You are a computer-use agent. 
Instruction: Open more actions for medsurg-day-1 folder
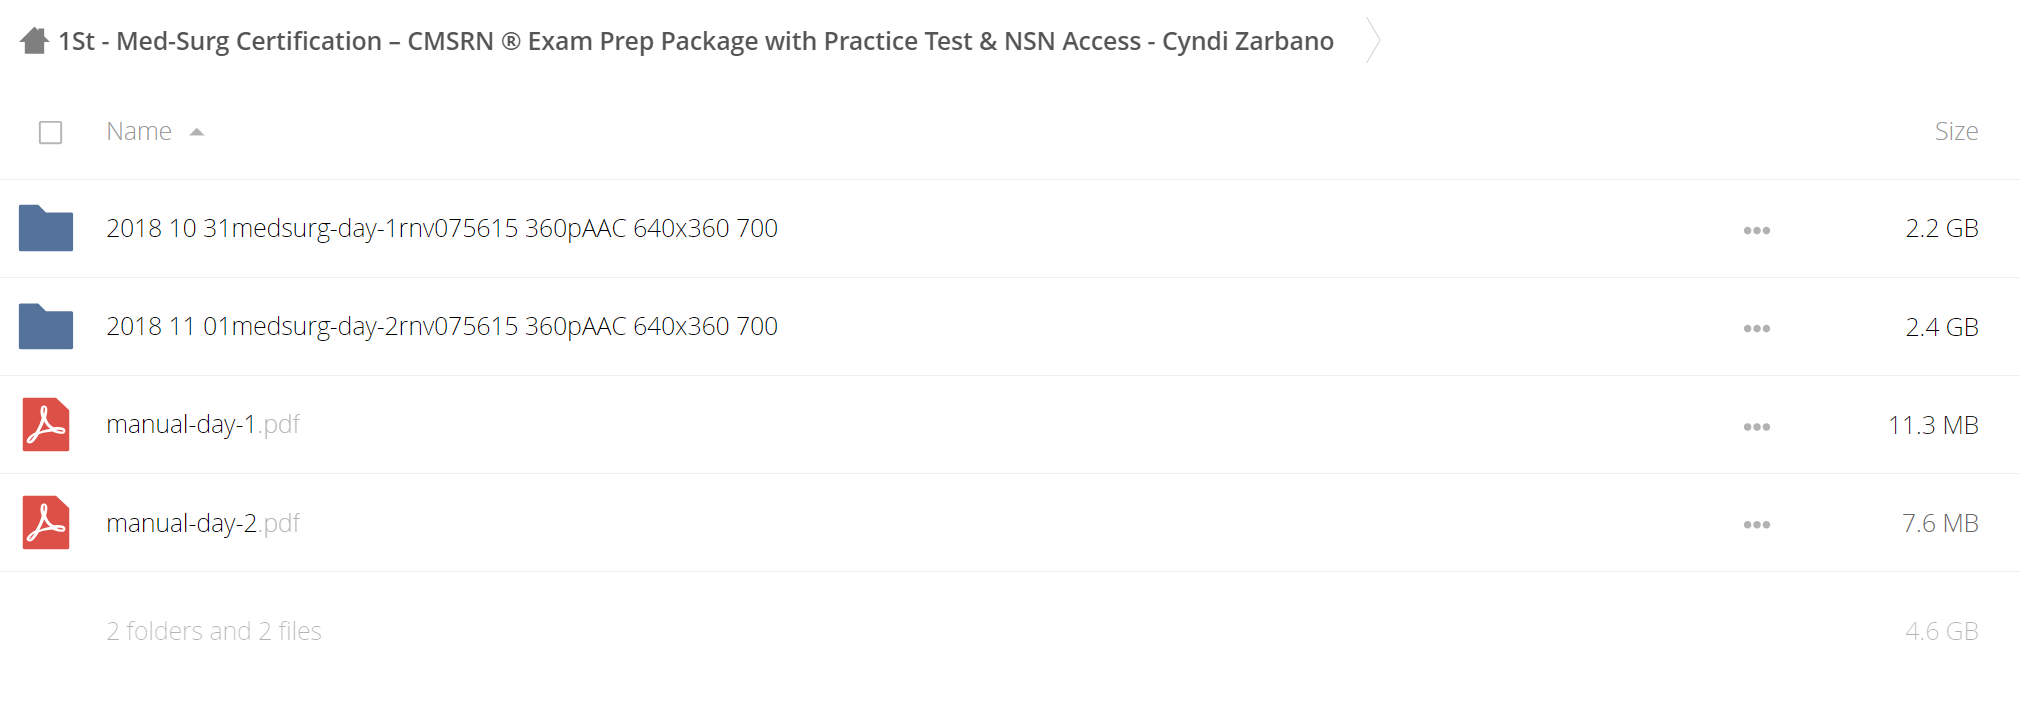(1757, 230)
